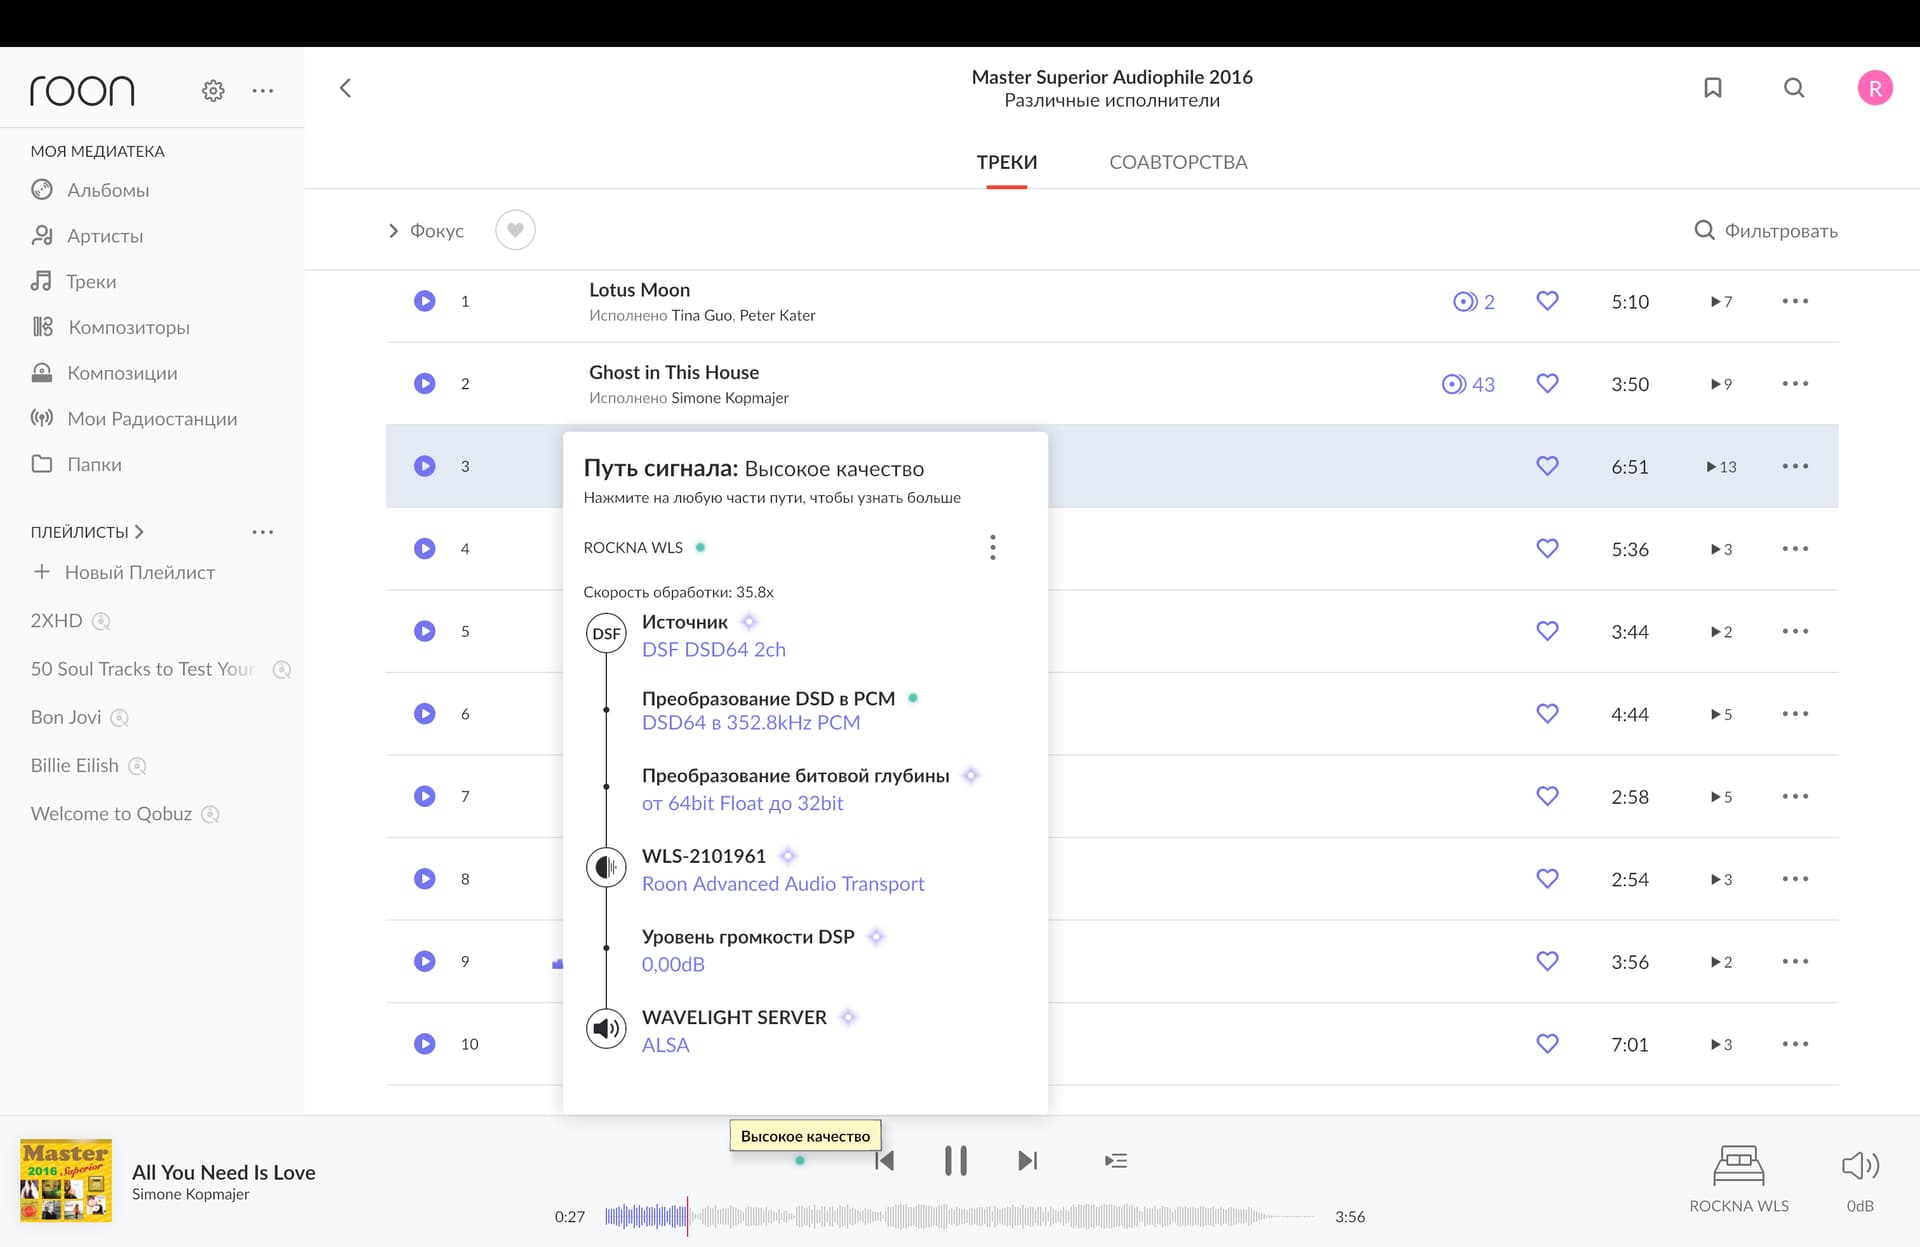Show versions badge 43 for Ghost in This House
1920x1247 pixels.
[x=1468, y=384]
